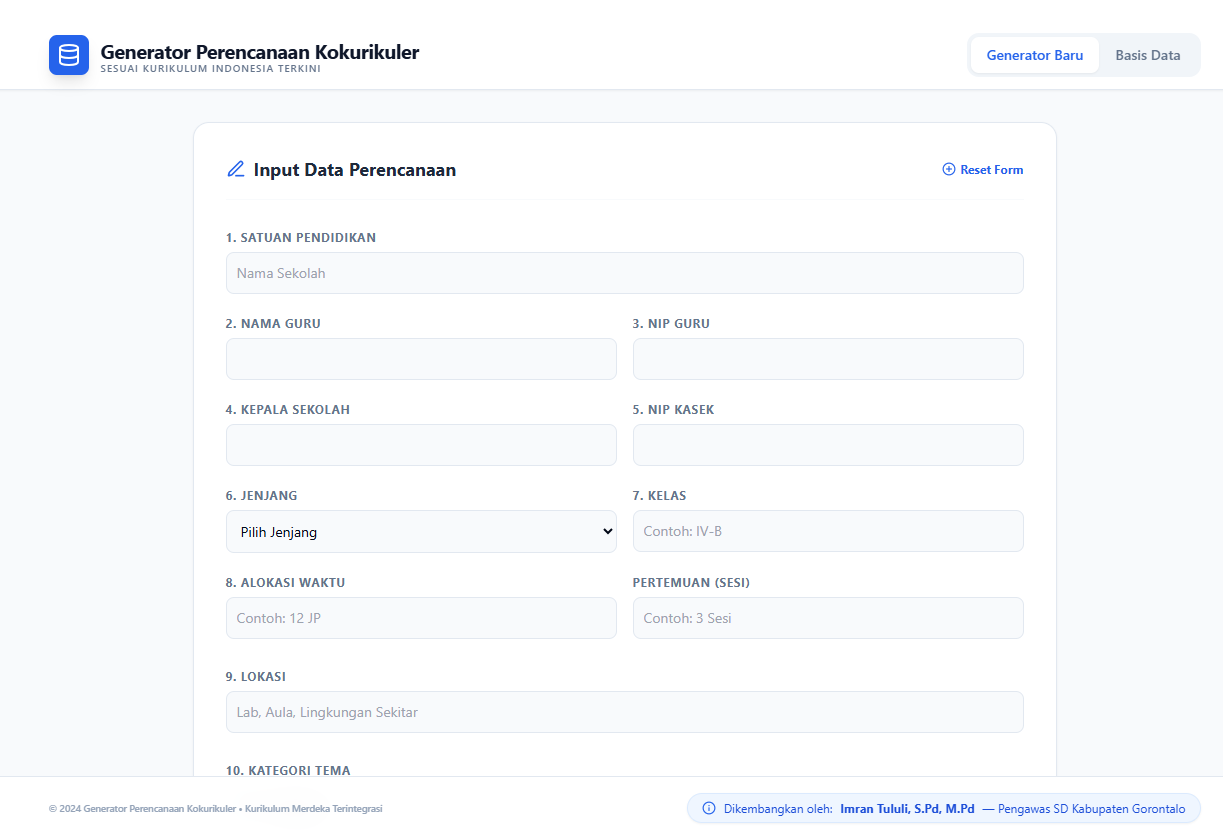
Task: Click the Input Data Perencanaan heading
Action: [x=354, y=170]
